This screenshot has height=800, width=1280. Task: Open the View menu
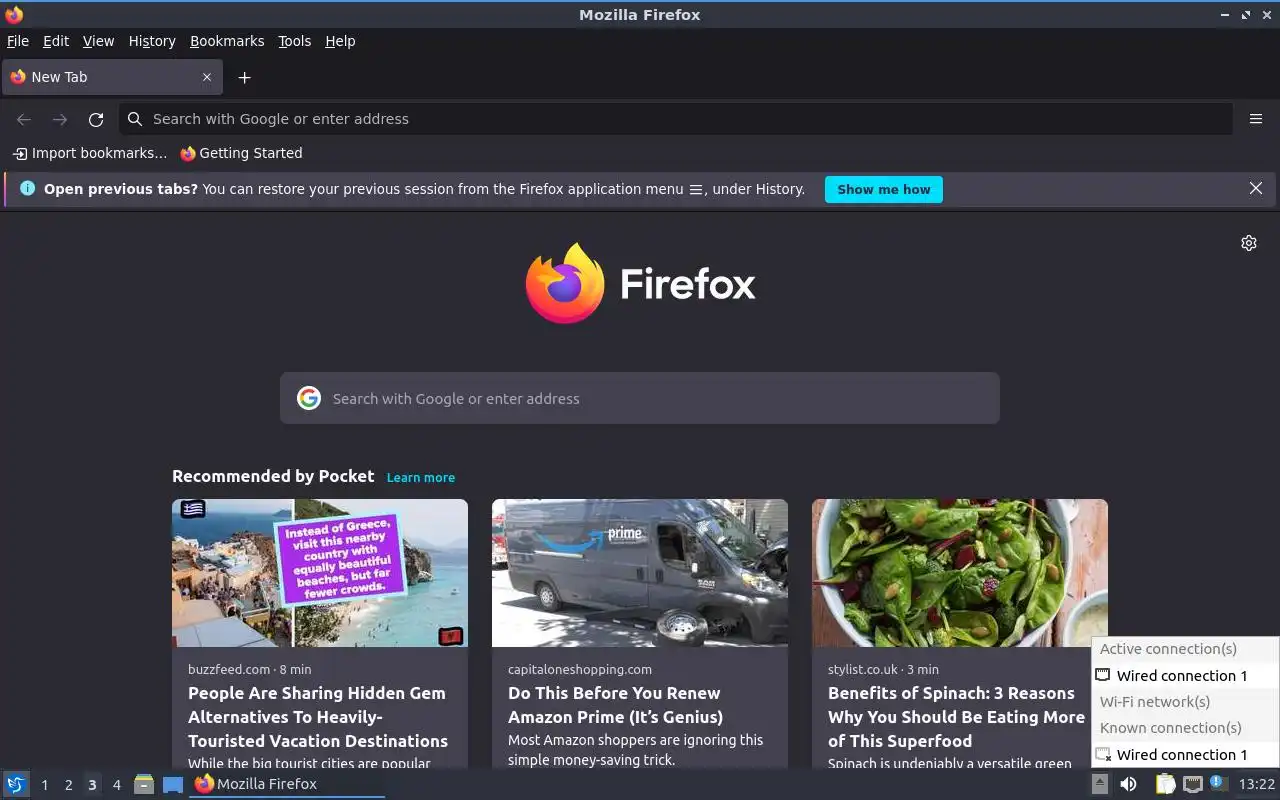(98, 41)
